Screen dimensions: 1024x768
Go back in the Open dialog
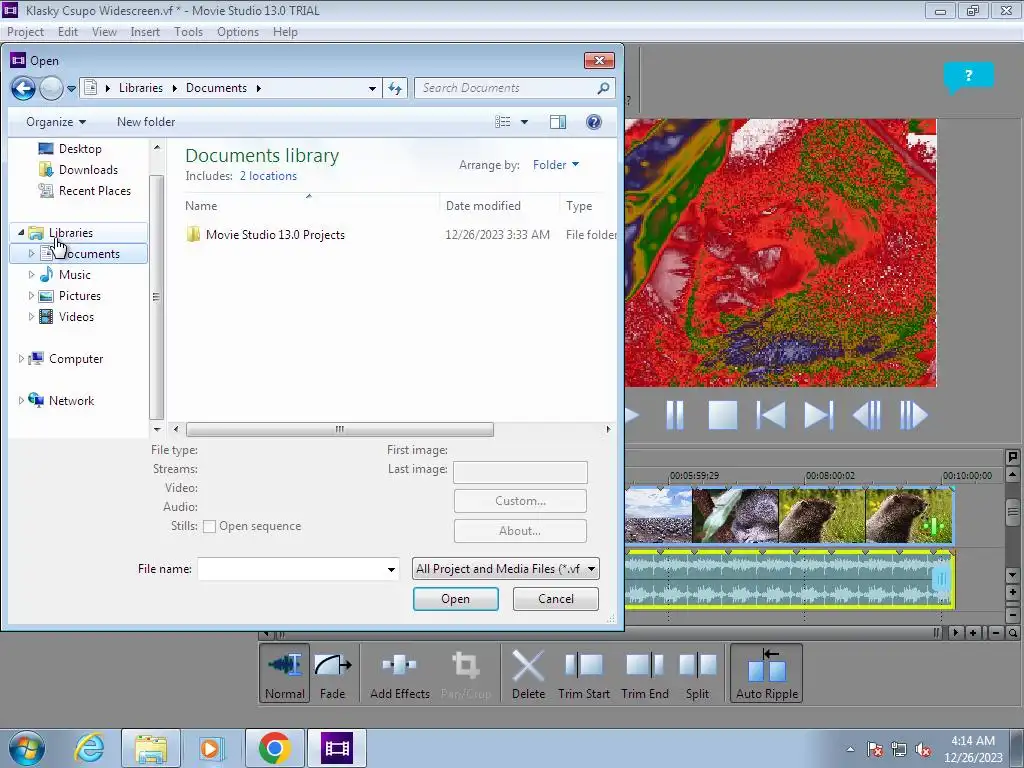[x=24, y=88]
